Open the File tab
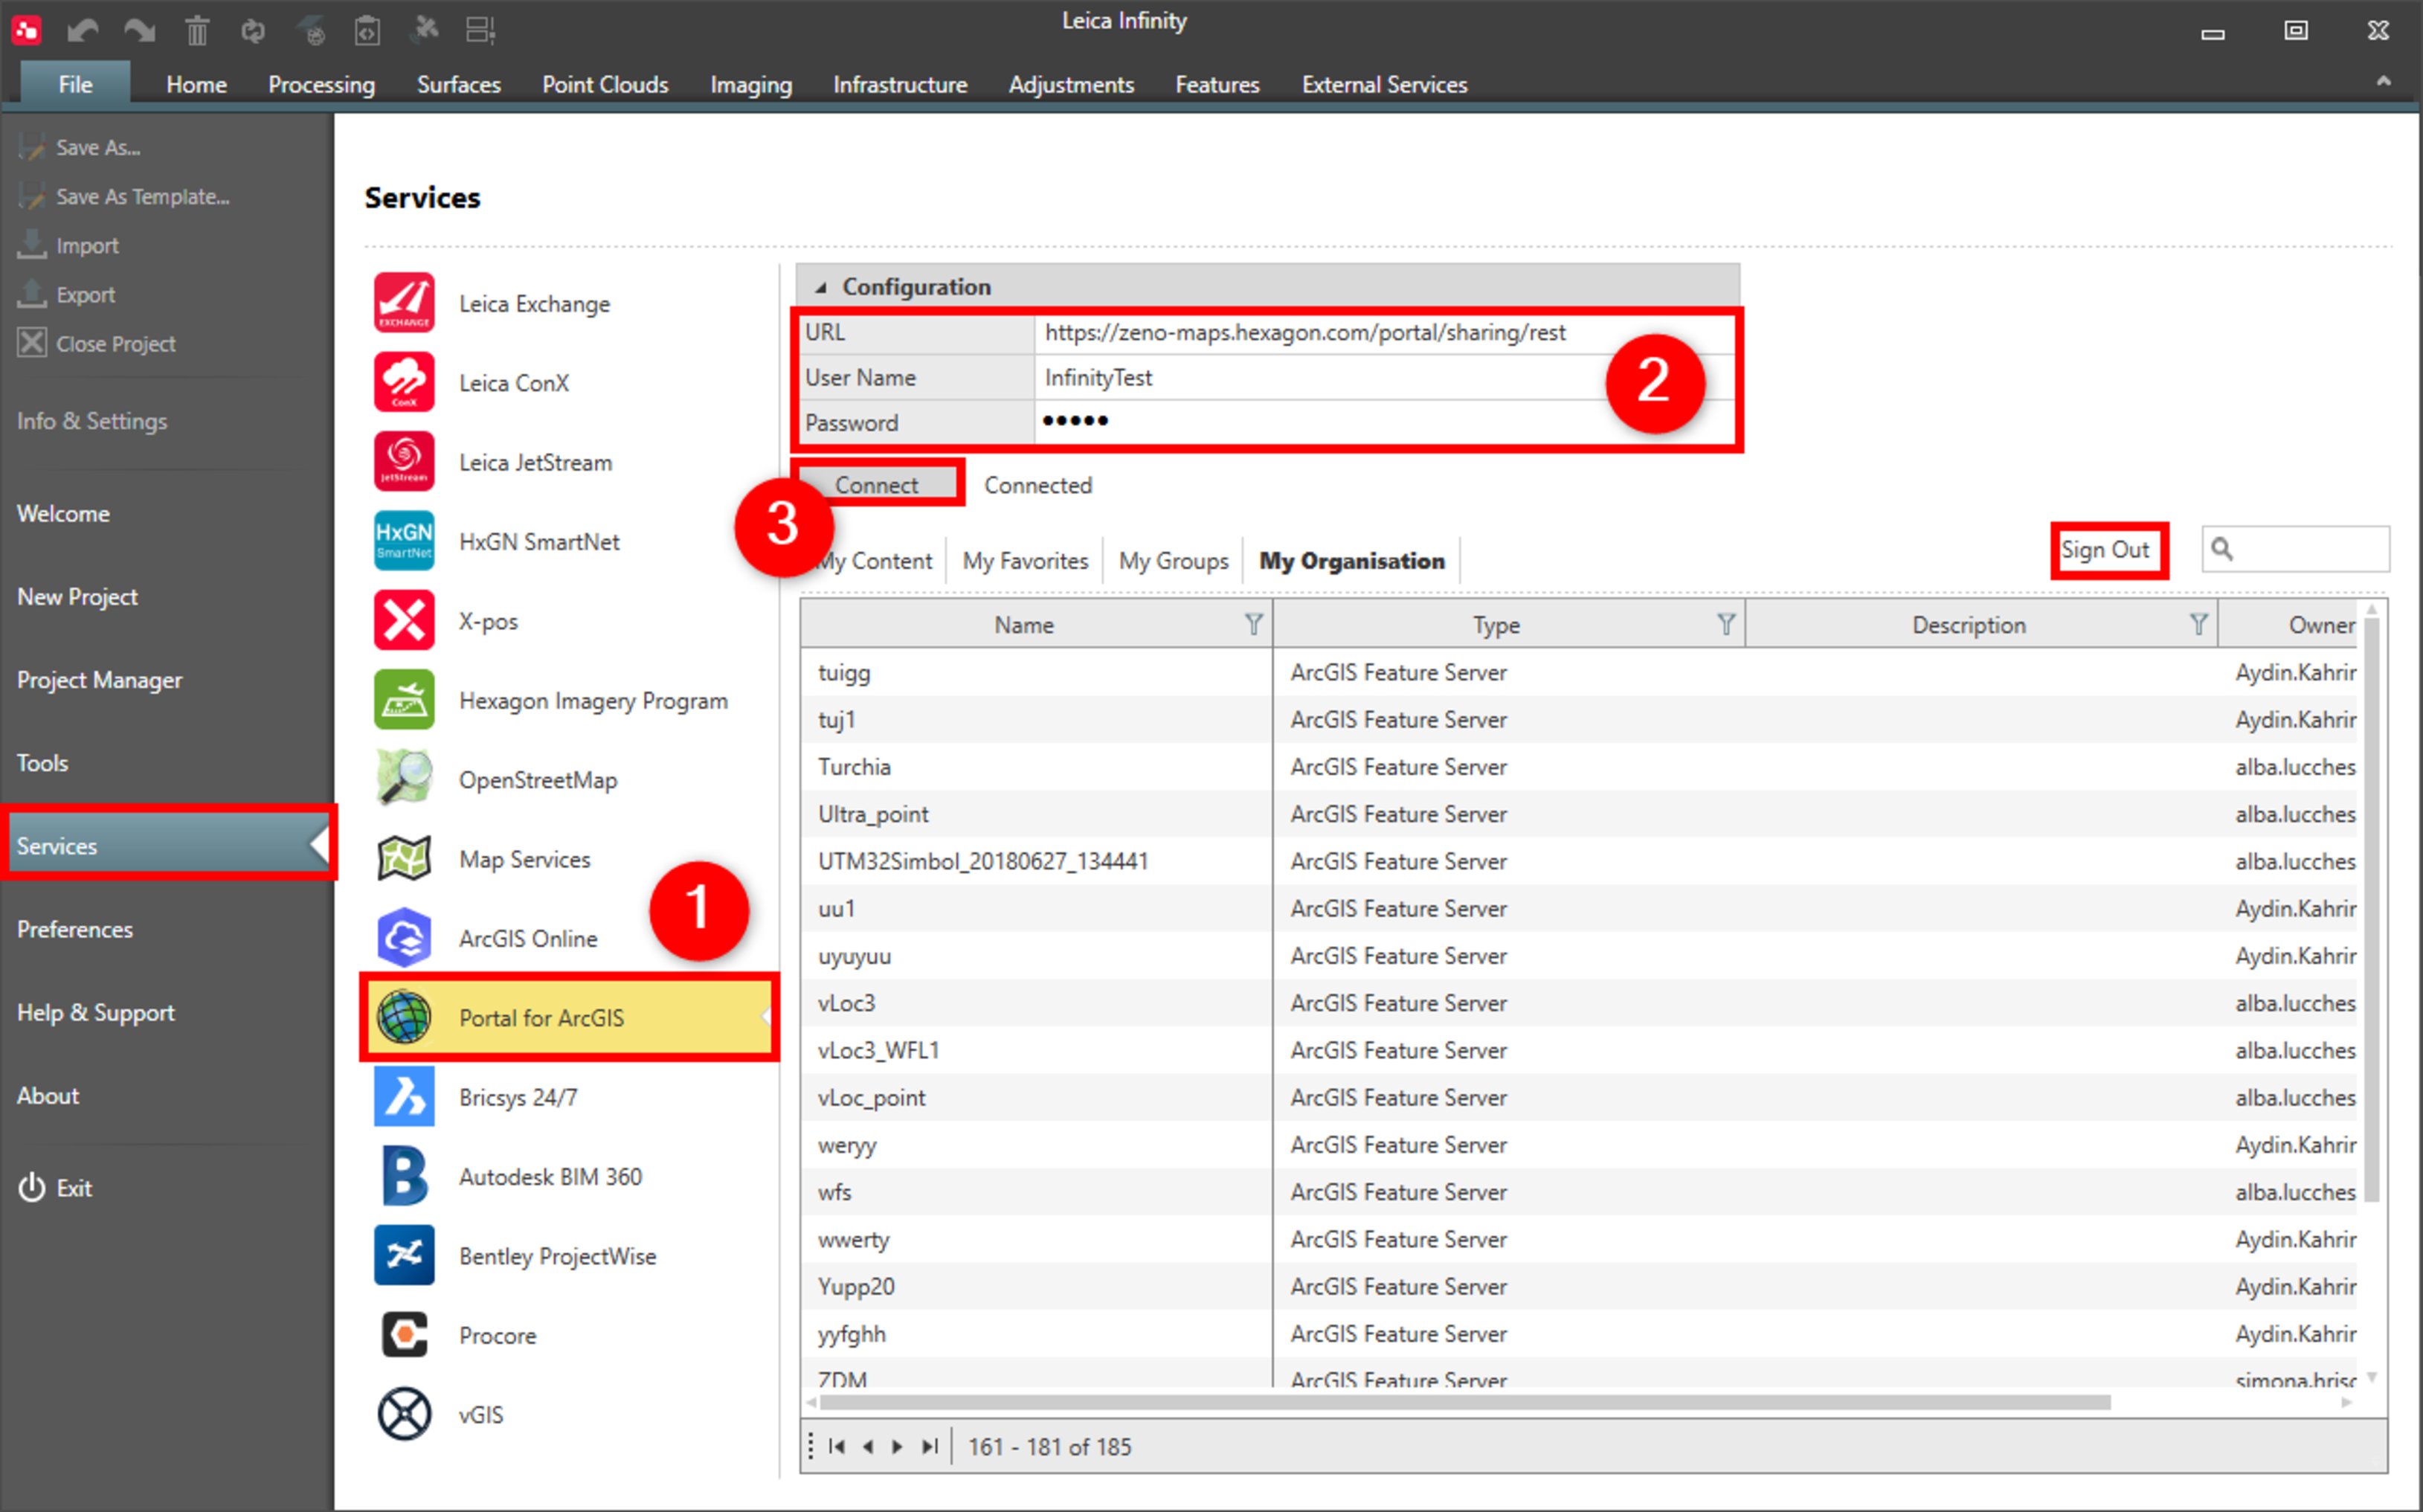Viewport: 2423px width, 1512px height. [75, 84]
